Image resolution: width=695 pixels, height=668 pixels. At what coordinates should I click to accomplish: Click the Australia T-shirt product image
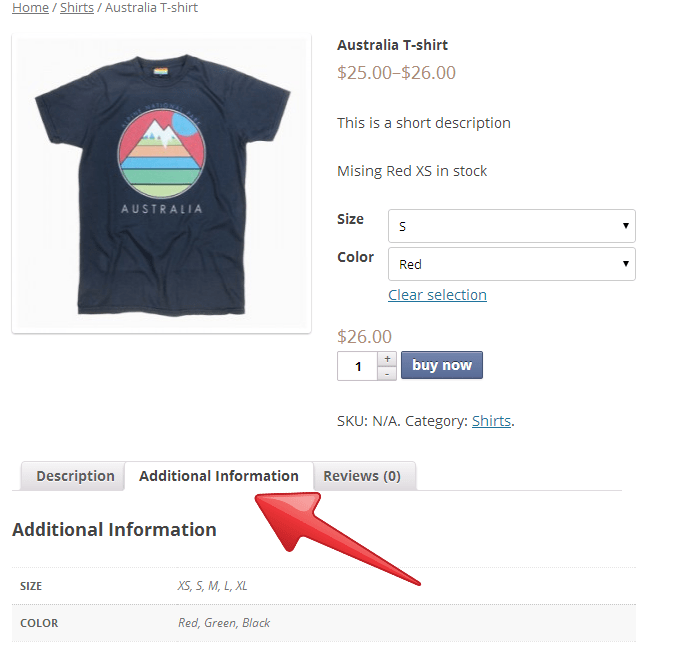tap(161, 183)
